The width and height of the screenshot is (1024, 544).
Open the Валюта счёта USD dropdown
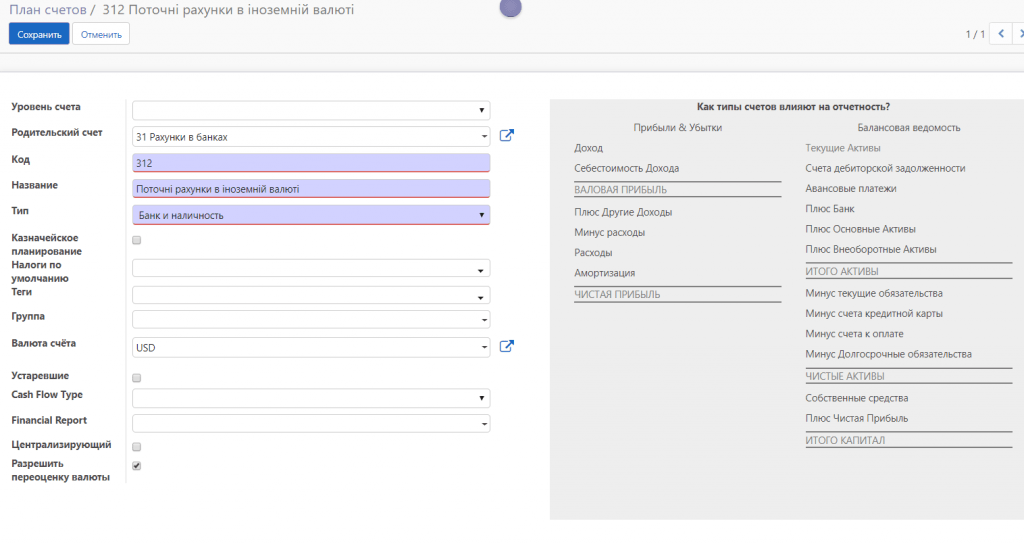point(311,347)
